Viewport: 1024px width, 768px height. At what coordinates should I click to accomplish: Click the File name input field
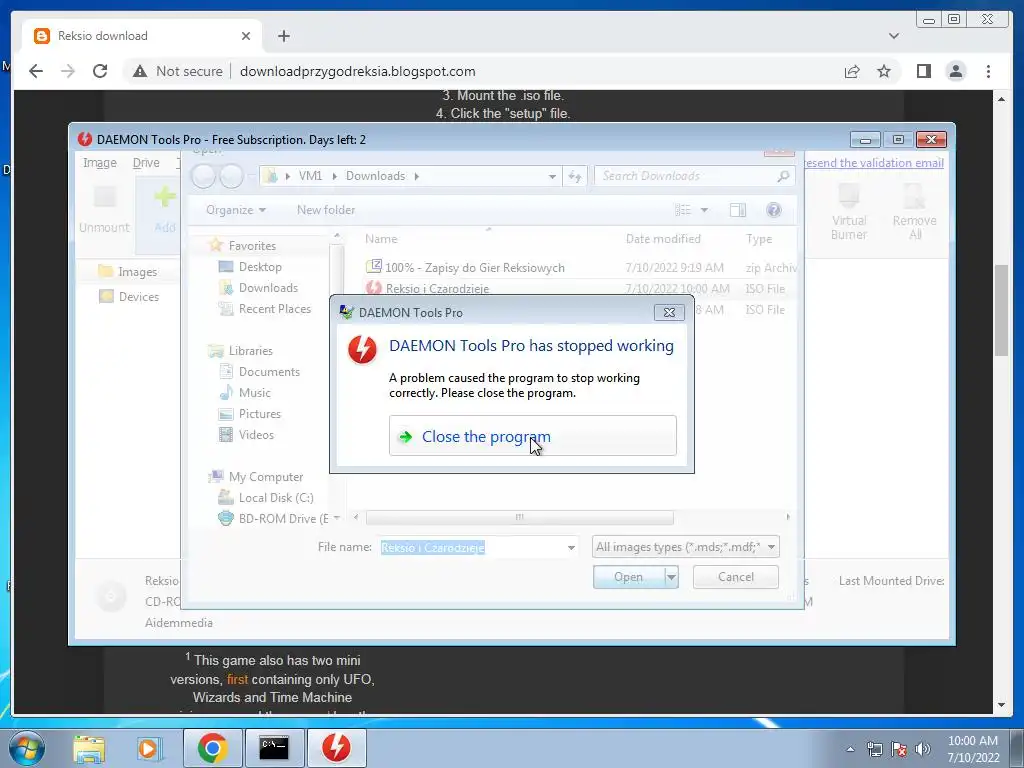pos(472,547)
